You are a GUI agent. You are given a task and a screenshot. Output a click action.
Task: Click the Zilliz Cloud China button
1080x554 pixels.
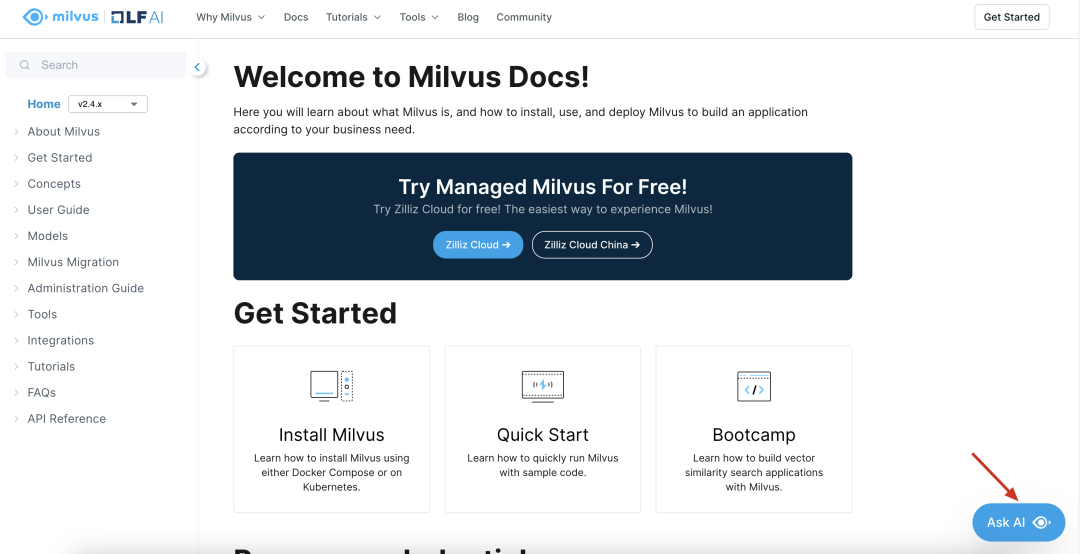click(592, 245)
